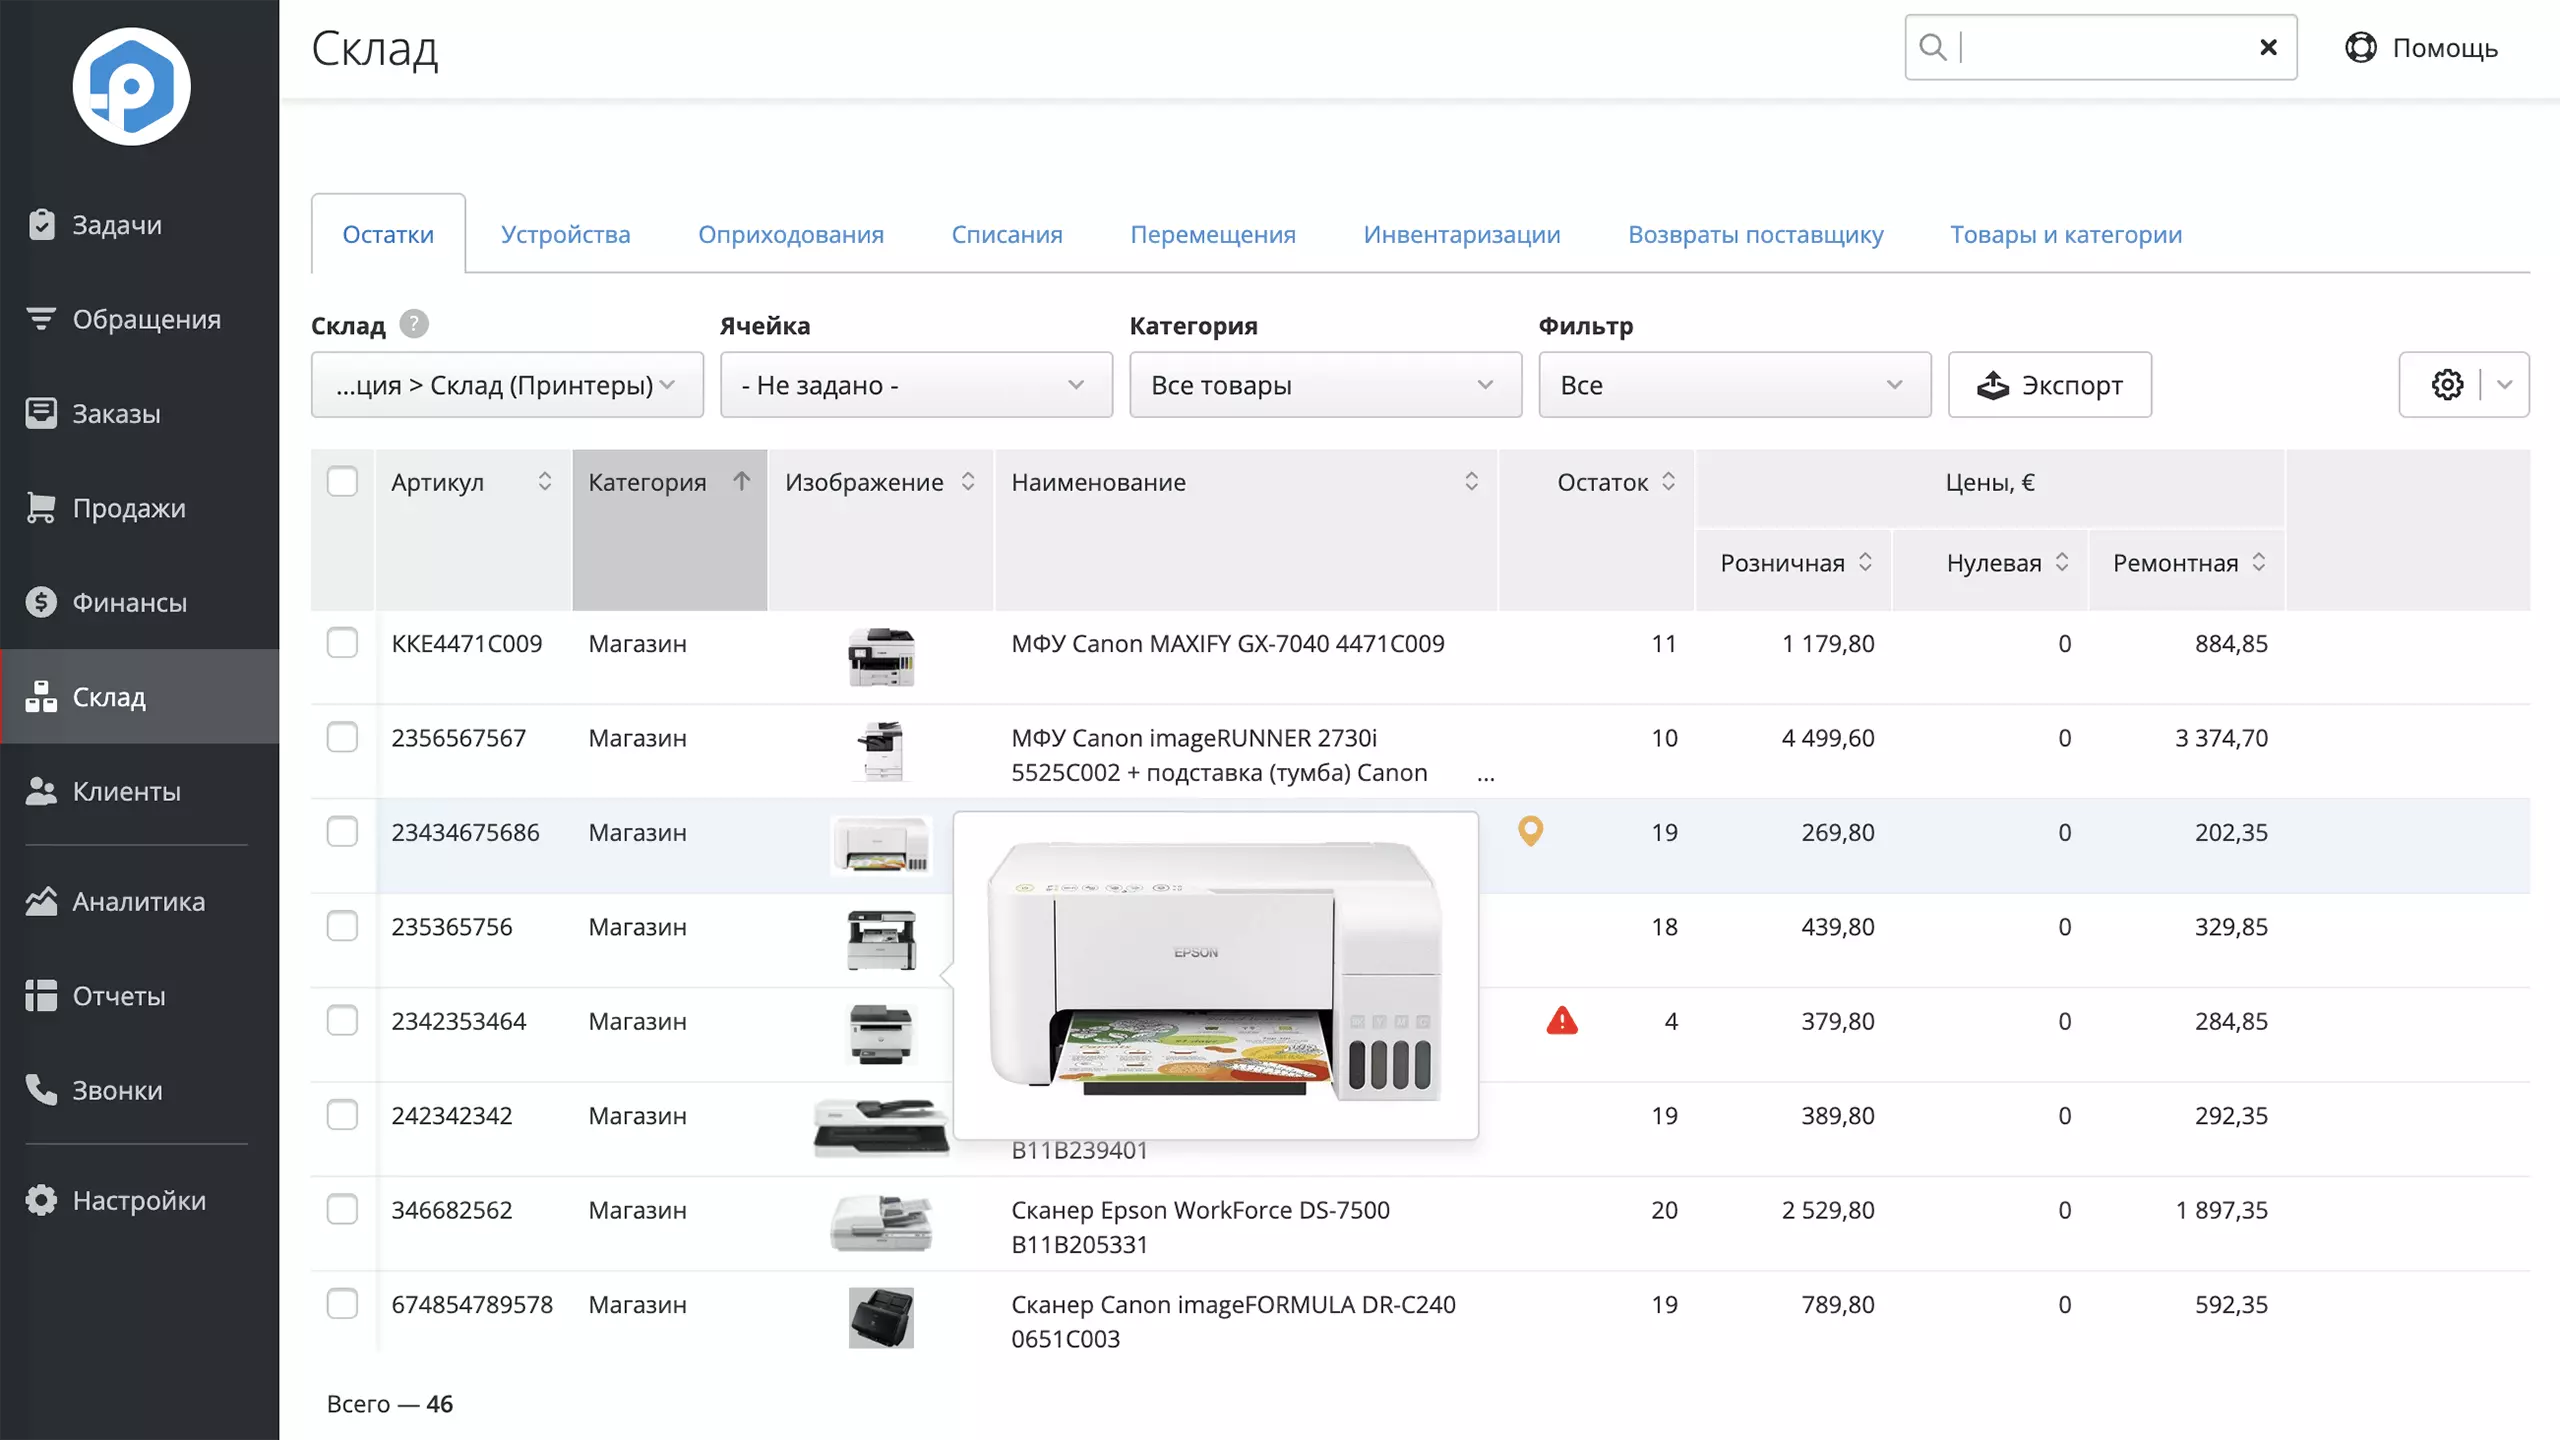Switch to the Инвентаризации tab

1462,234
